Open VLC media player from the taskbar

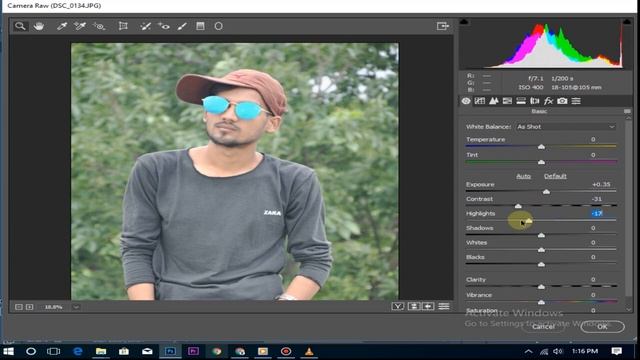pyautogui.click(x=309, y=351)
